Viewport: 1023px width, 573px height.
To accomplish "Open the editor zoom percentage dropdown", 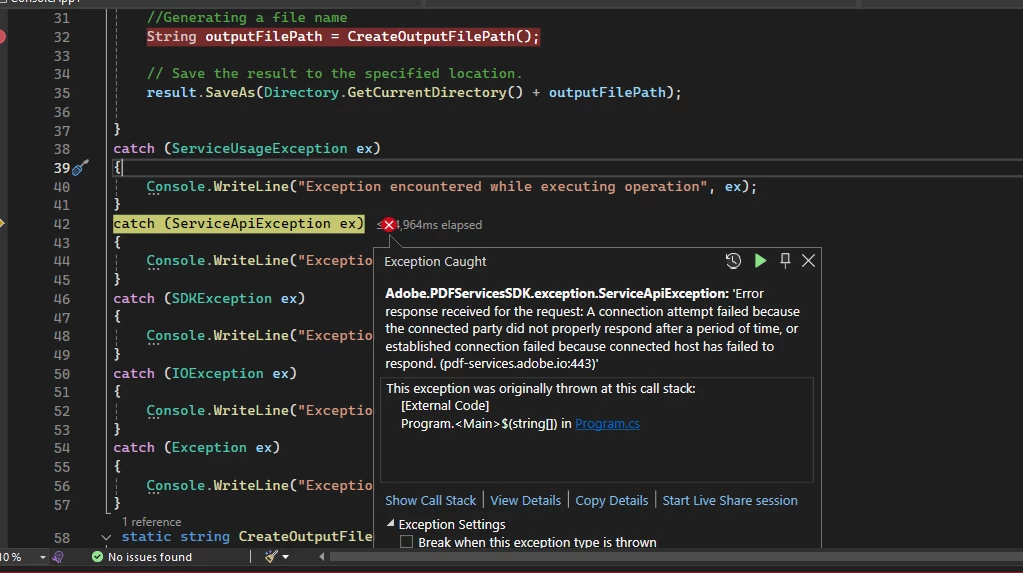I will [x=42, y=557].
